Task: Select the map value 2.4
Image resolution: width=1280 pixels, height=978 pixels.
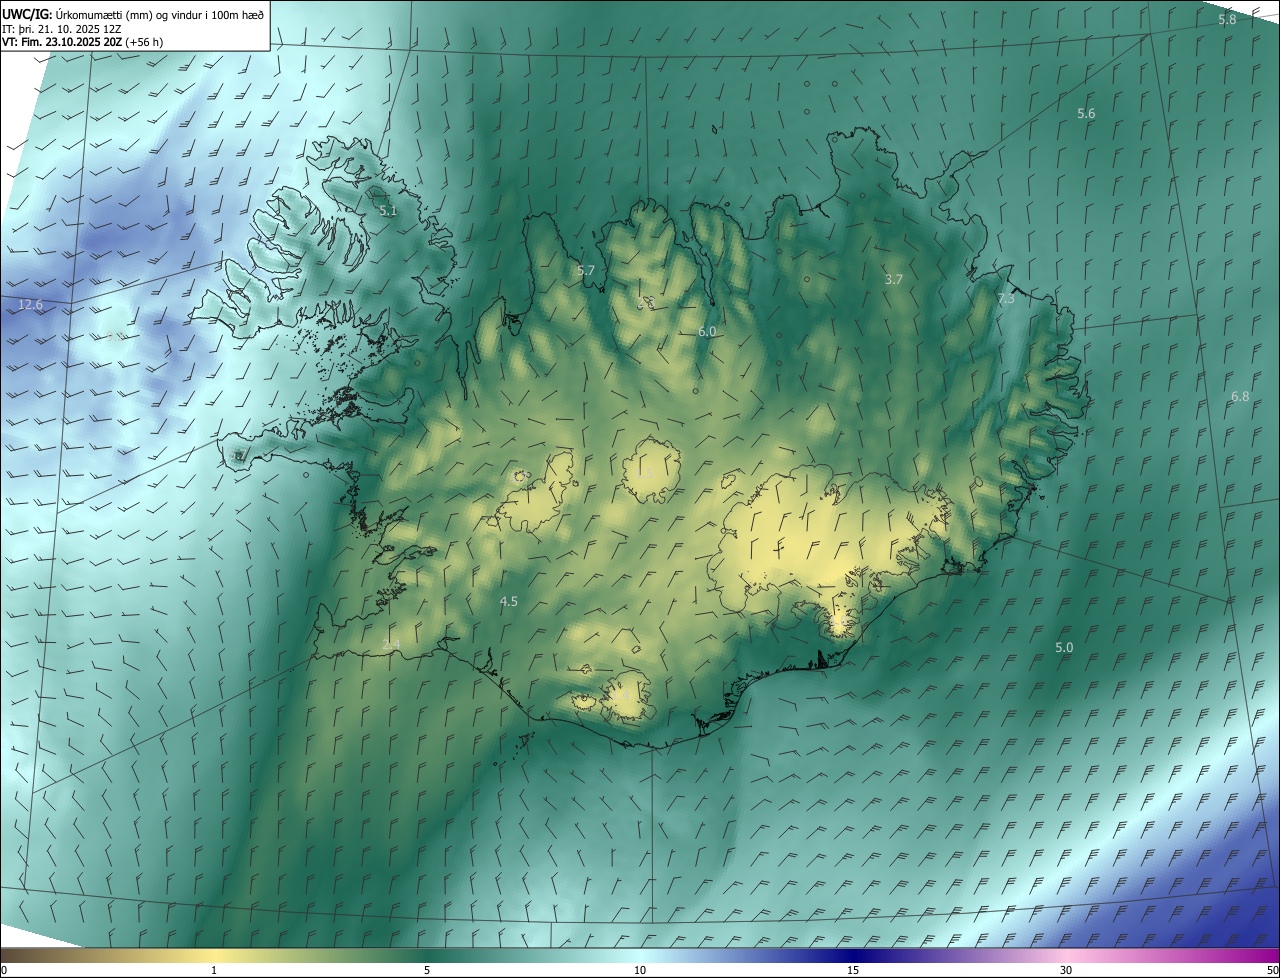Action: click(x=391, y=646)
